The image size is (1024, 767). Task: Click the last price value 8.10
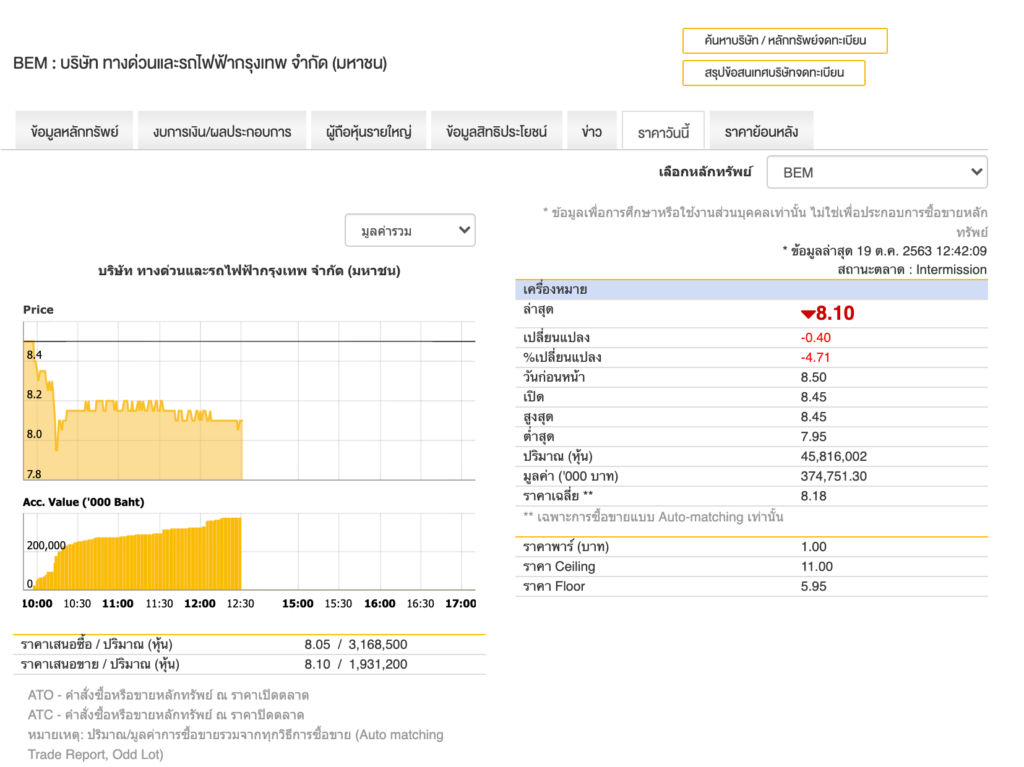click(836, 314)
